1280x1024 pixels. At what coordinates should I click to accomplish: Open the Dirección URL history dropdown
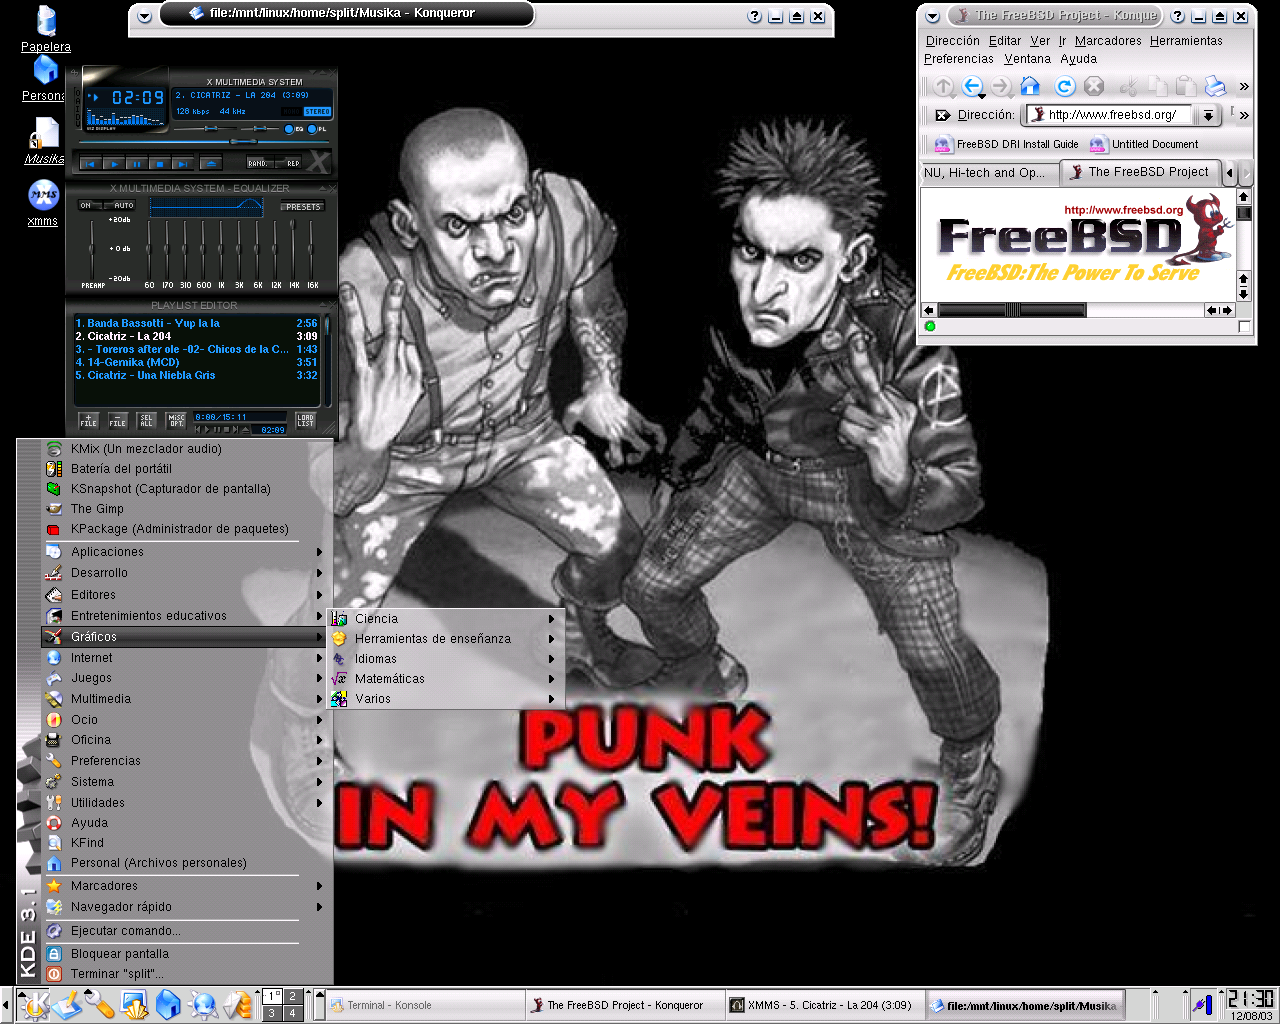coord(1209,115)
